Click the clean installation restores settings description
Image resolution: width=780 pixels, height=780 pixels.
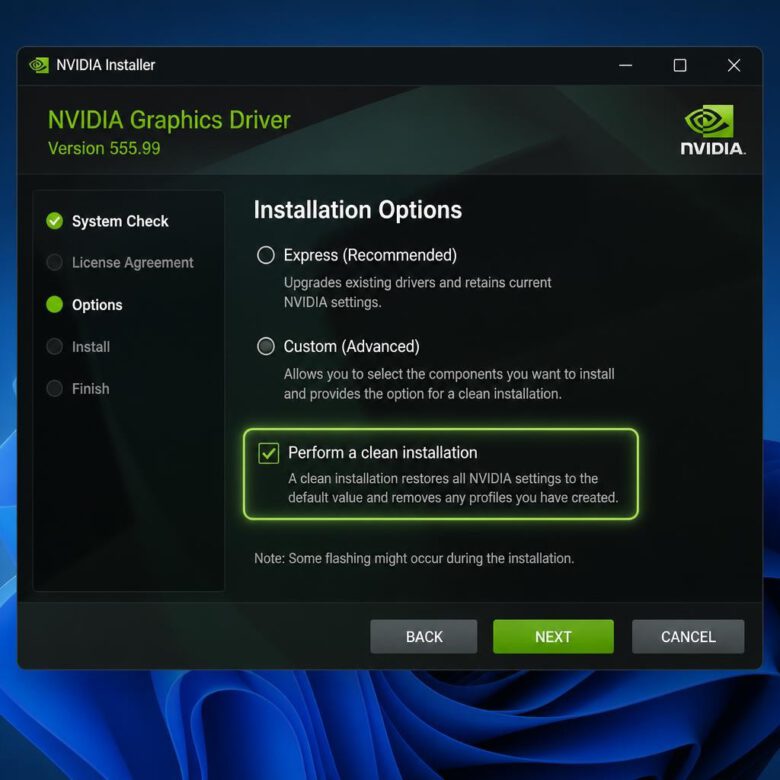453,488
